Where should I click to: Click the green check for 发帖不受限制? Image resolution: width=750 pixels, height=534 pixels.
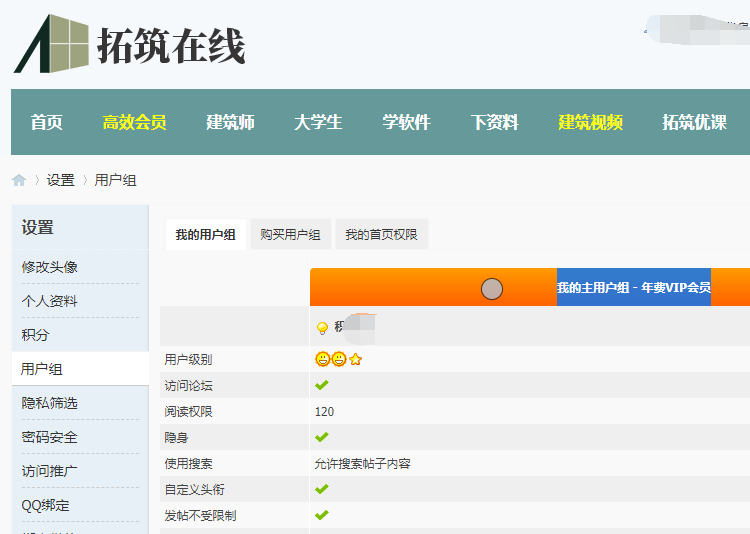(322, 515)
